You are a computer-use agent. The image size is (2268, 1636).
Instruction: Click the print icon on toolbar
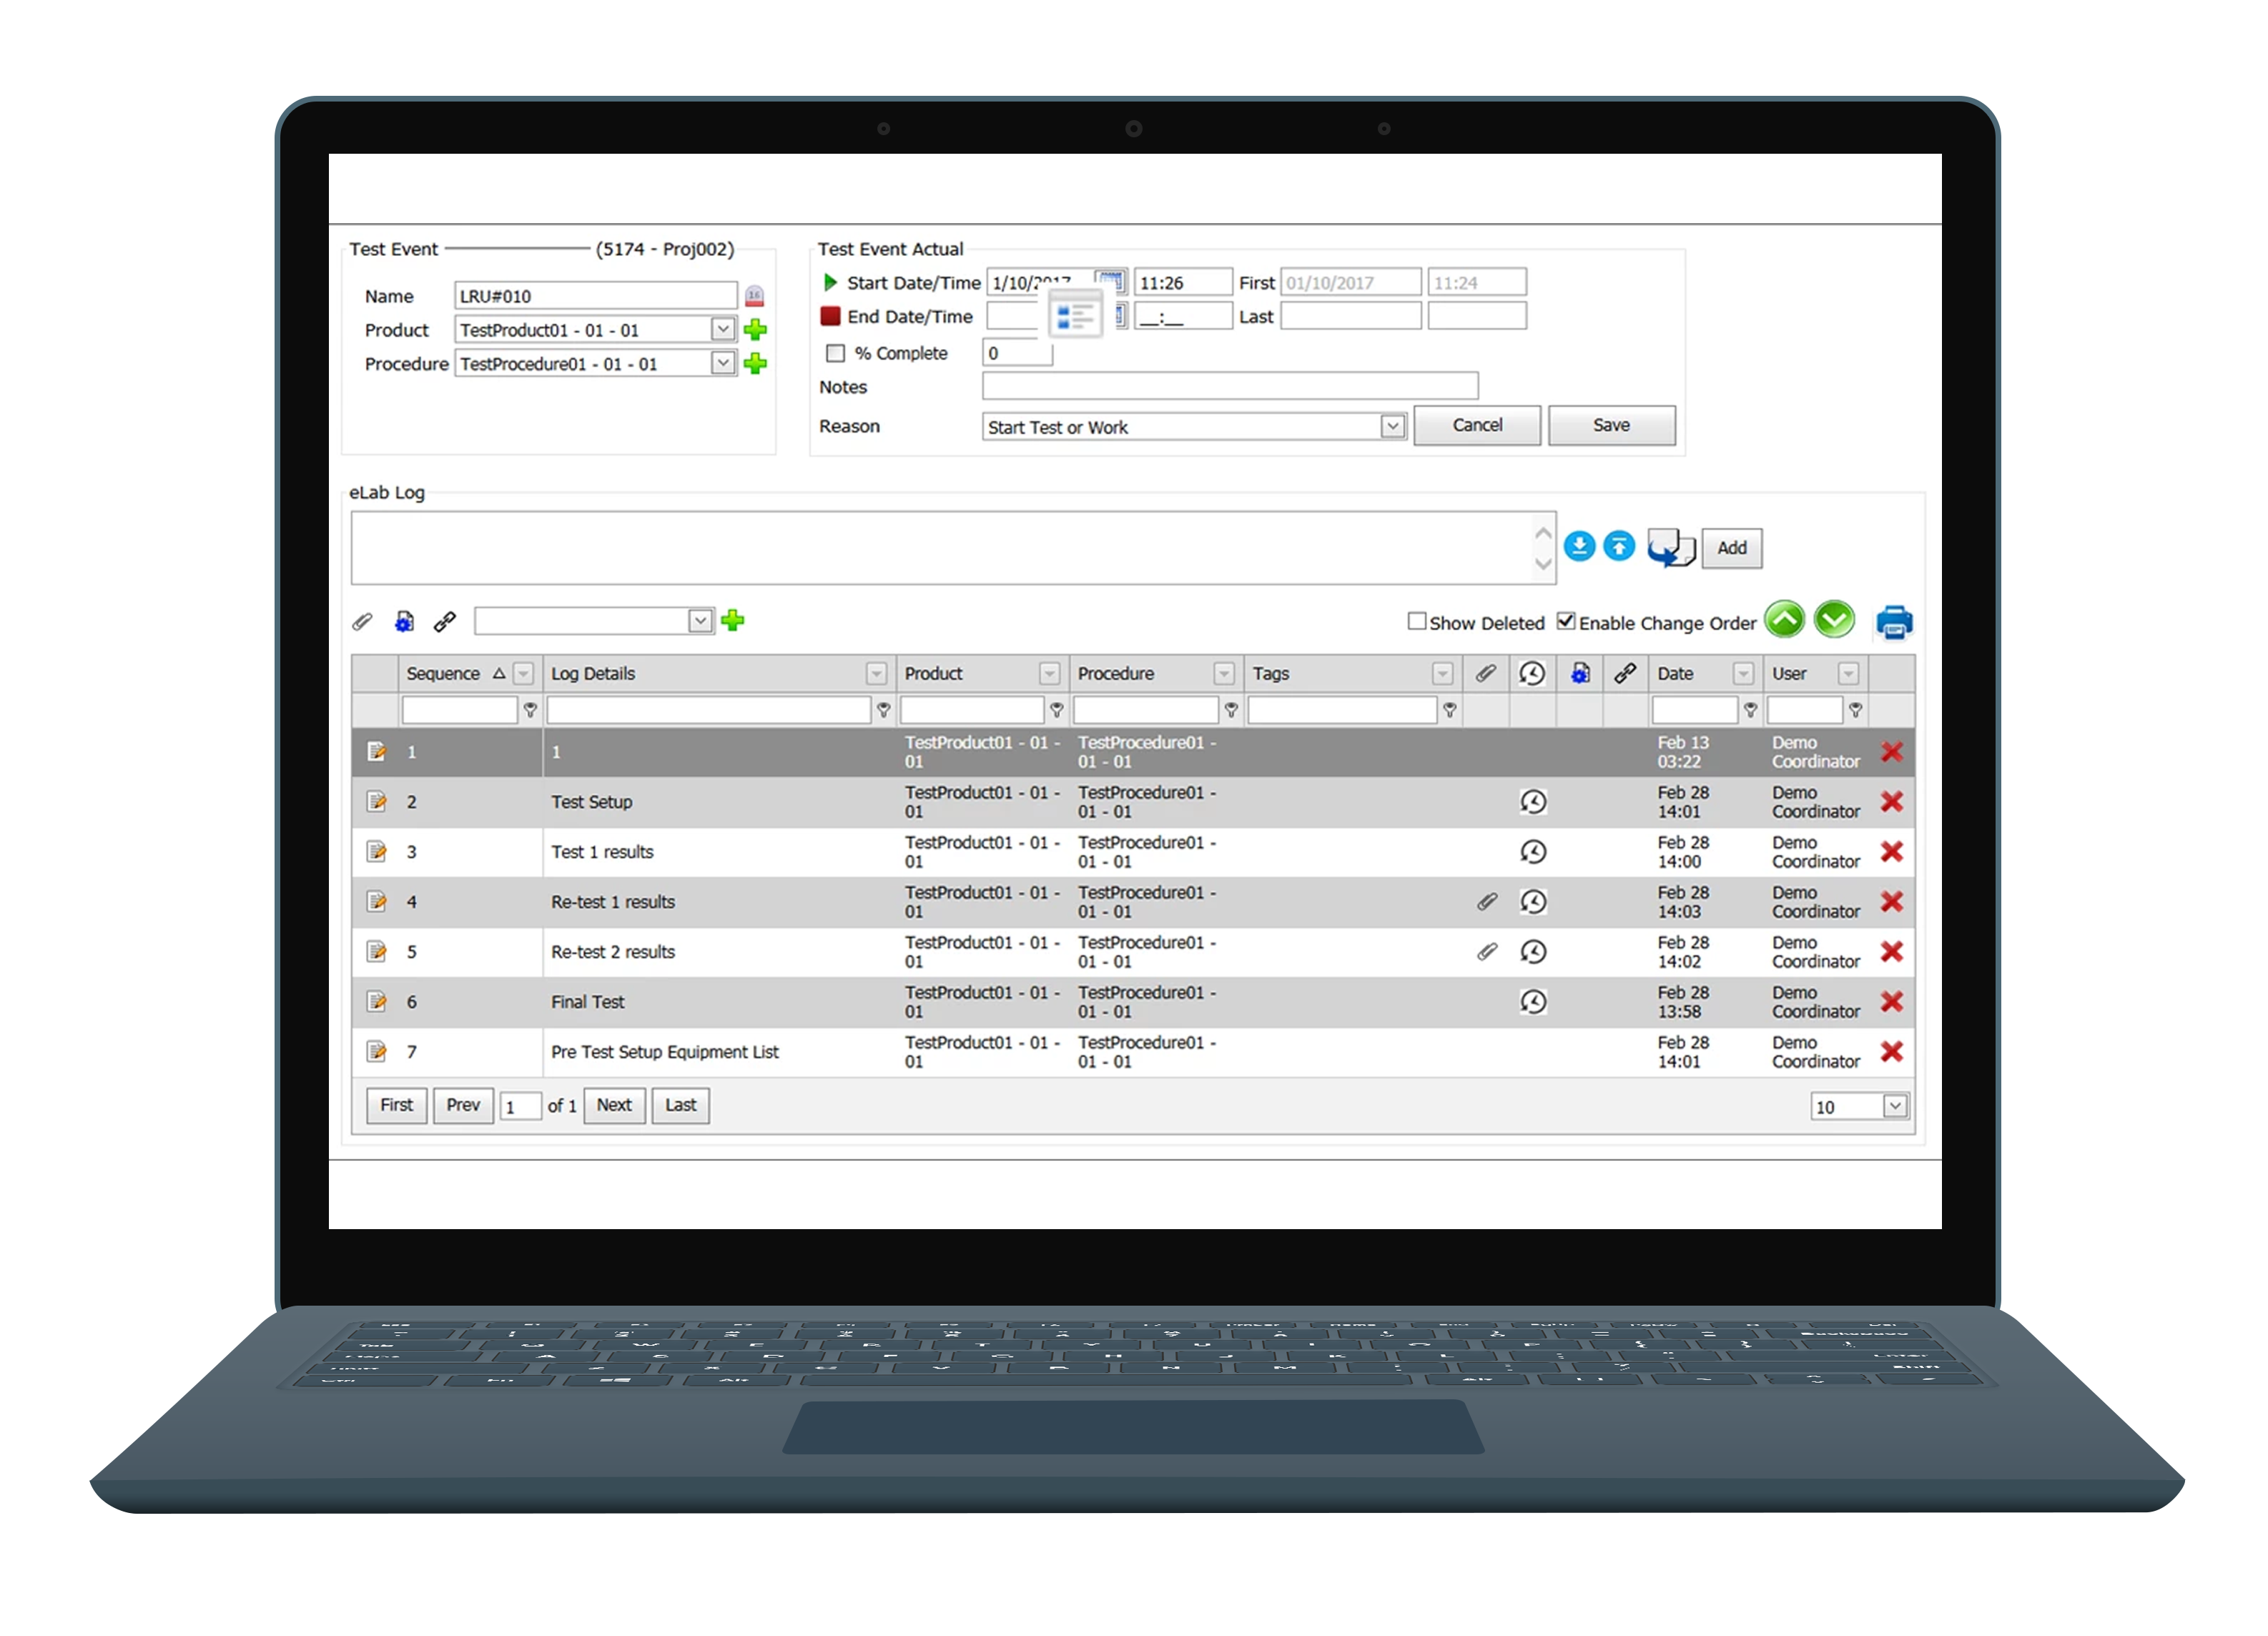1900,621
